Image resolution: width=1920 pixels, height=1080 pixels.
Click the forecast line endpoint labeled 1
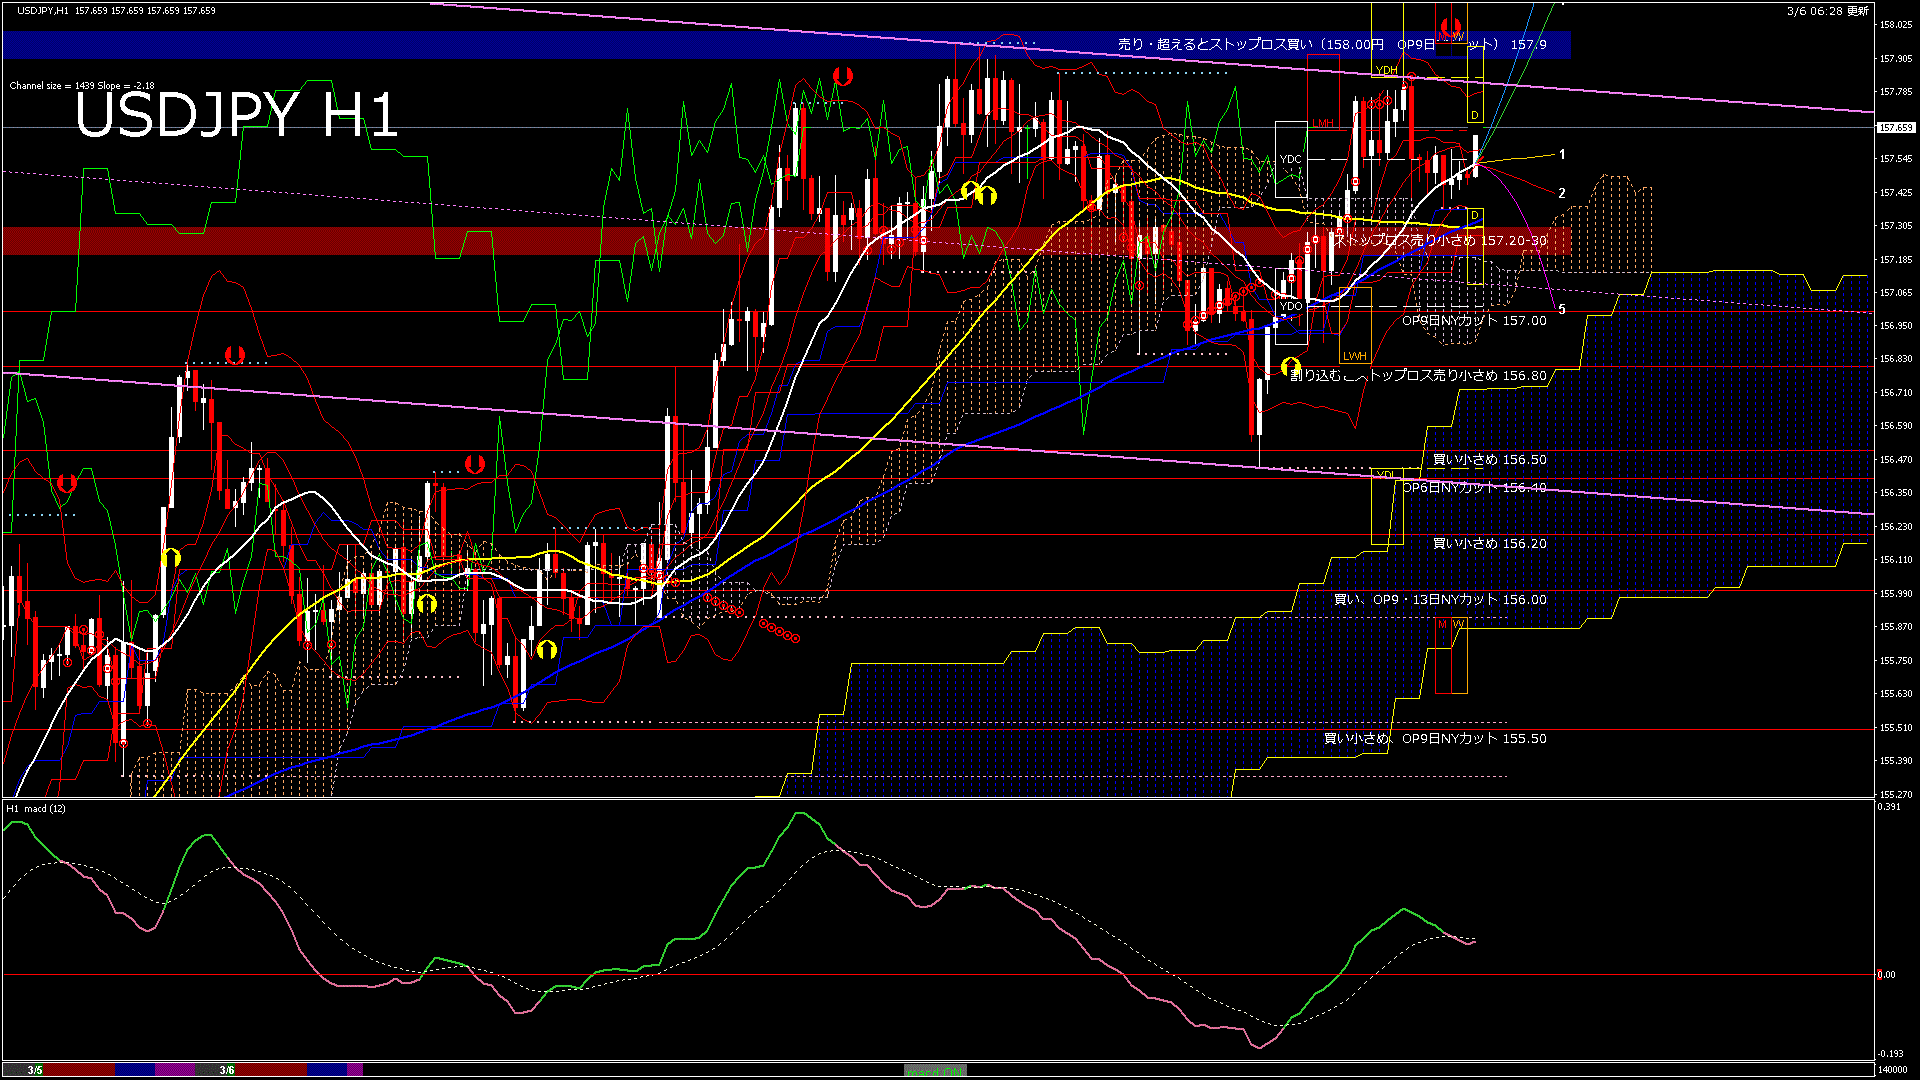pyautogui.click(x=1562, y=155)
